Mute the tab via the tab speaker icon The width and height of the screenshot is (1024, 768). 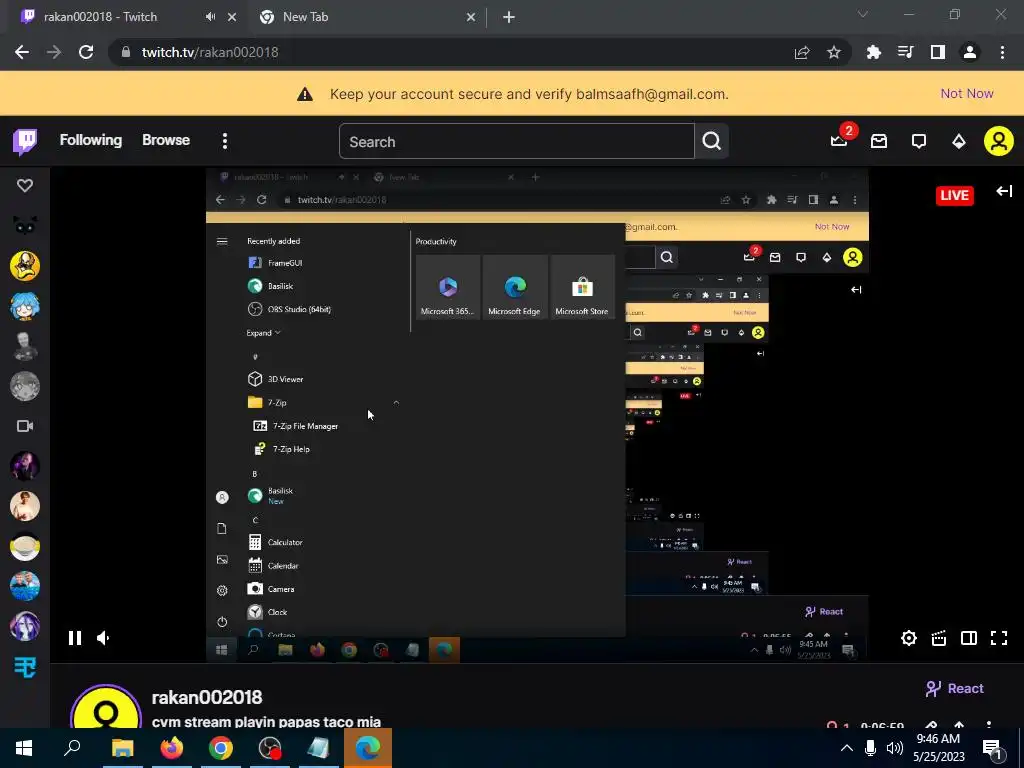pos(210,17)
